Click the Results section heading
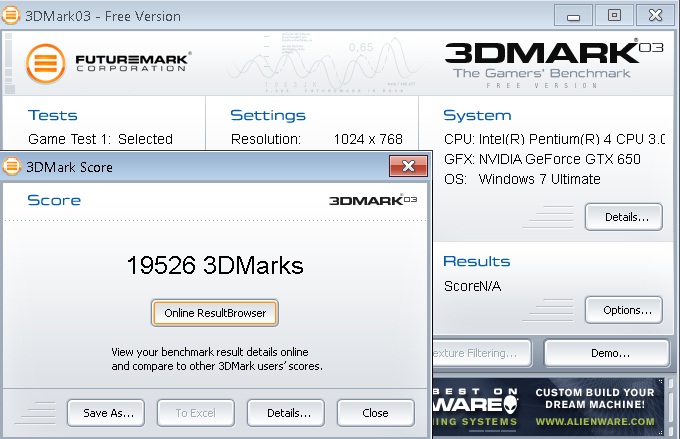The height and width of the screenshot is (439, 680). tap(477, 261)
